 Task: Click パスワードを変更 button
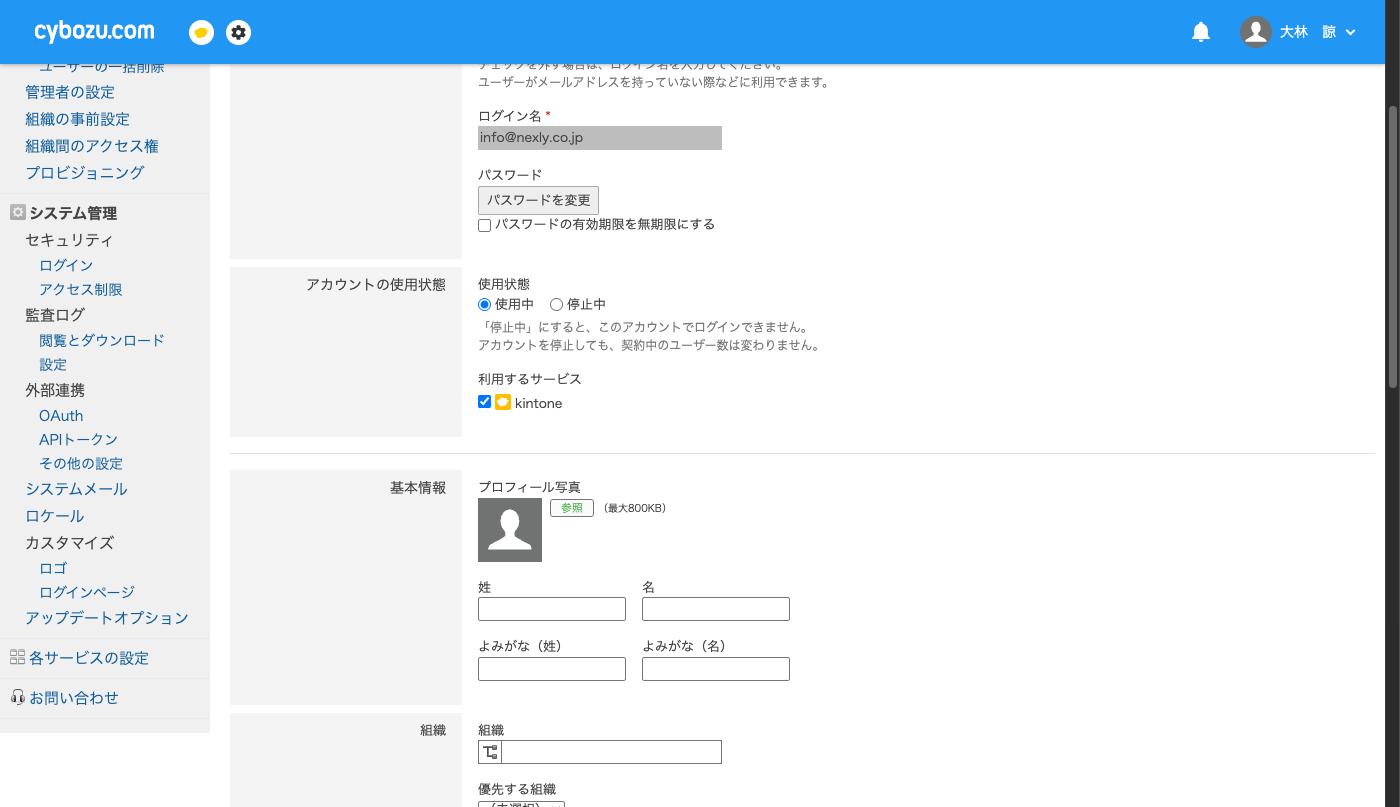538,200
